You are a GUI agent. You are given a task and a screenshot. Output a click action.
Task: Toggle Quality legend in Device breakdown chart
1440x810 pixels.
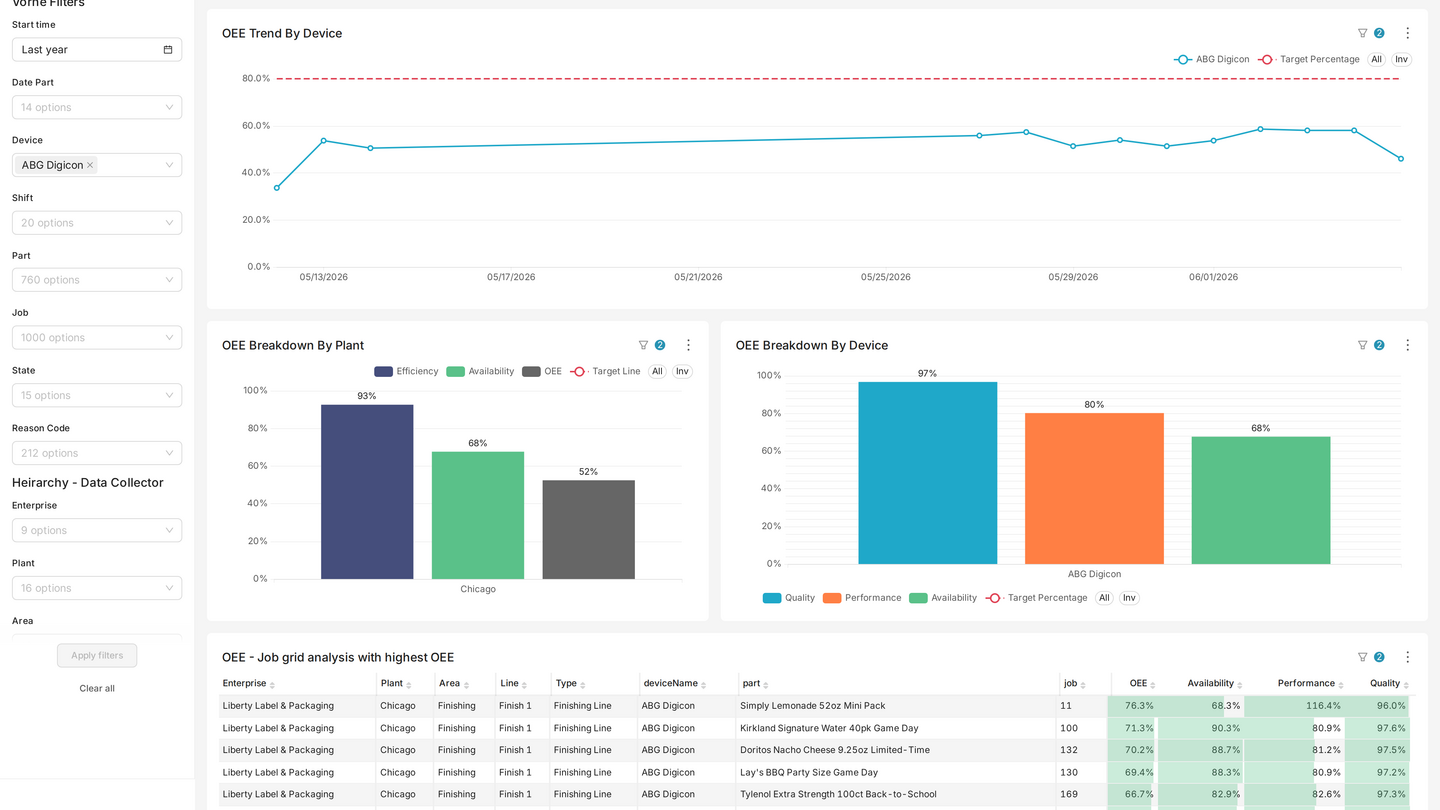tap(789, 598)
